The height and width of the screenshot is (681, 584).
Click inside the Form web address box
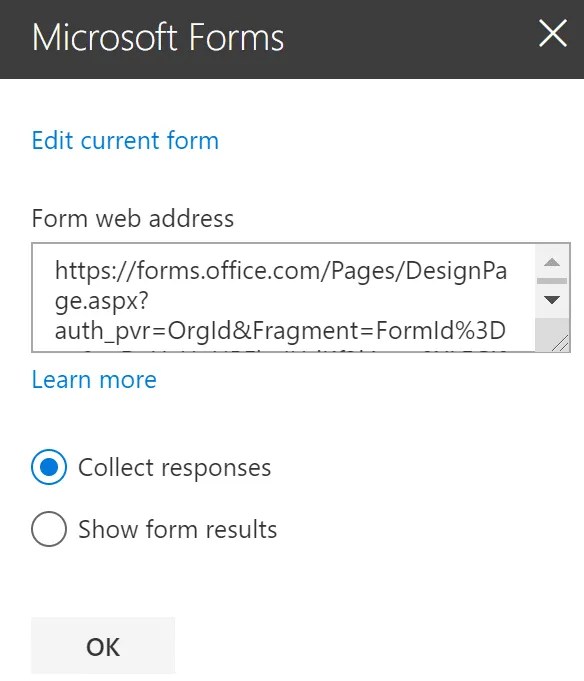[x=284, y=298]
